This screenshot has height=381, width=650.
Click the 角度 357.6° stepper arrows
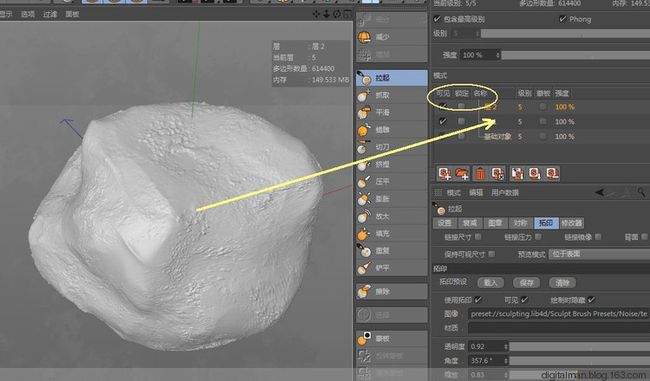pos(506,361)
